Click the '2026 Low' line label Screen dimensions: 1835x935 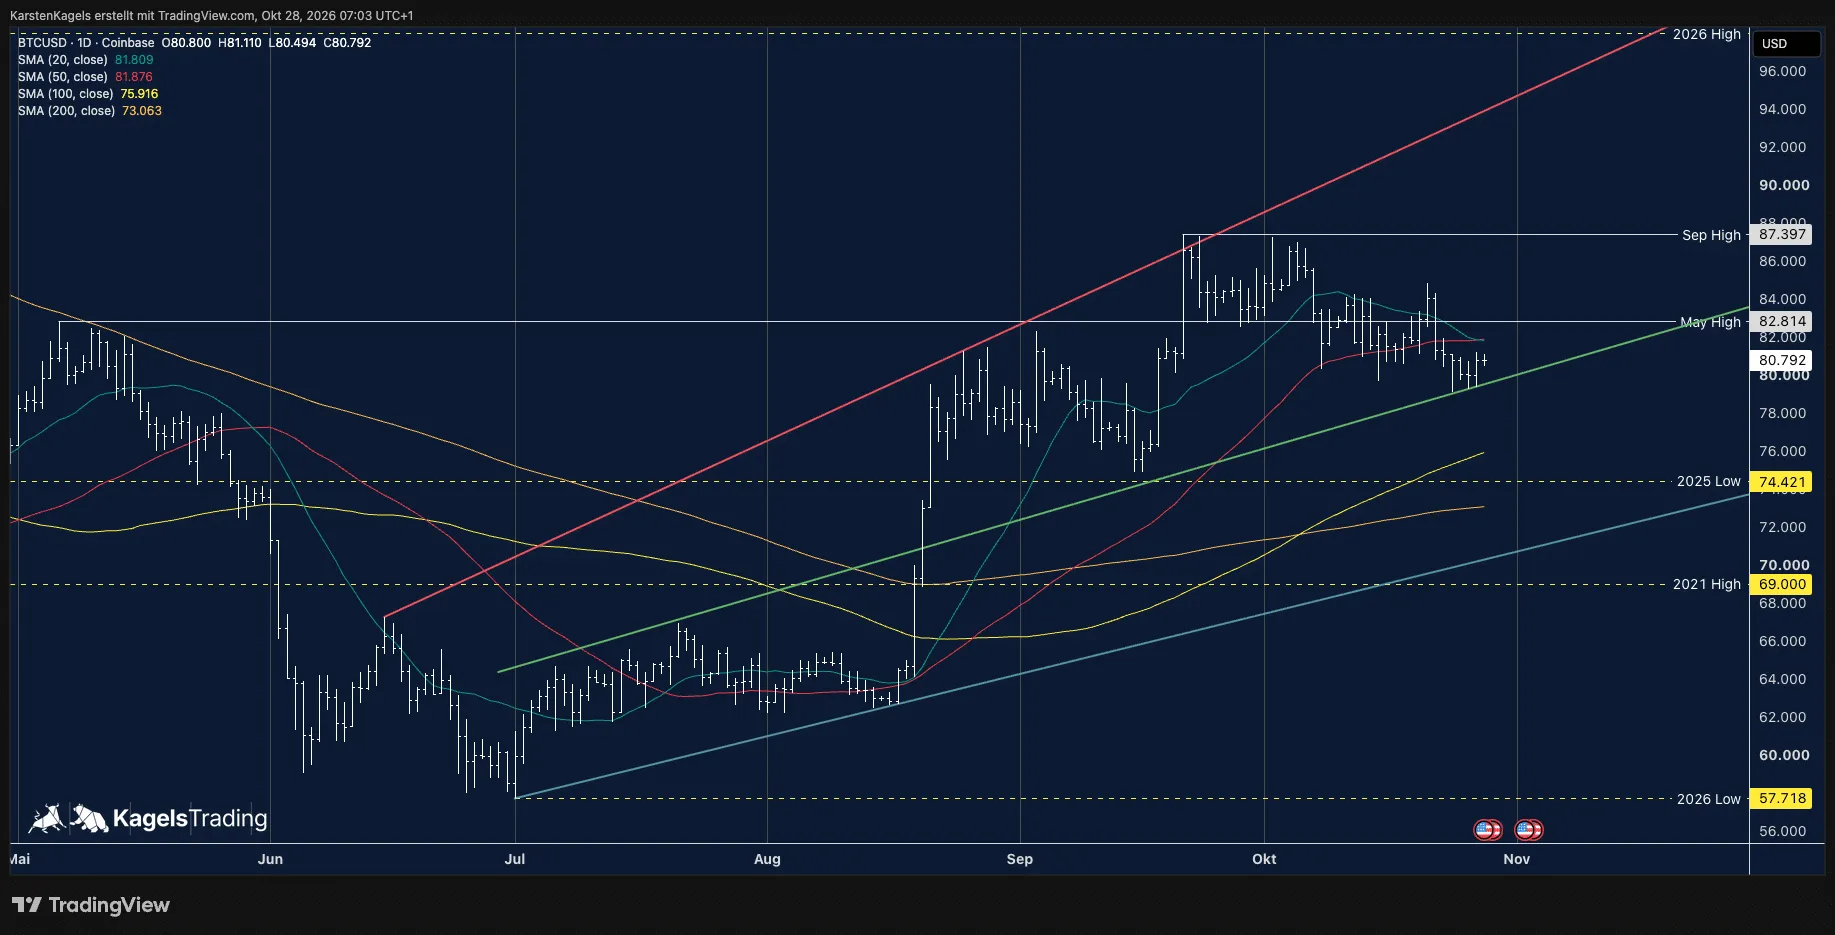coord(1708,799)
